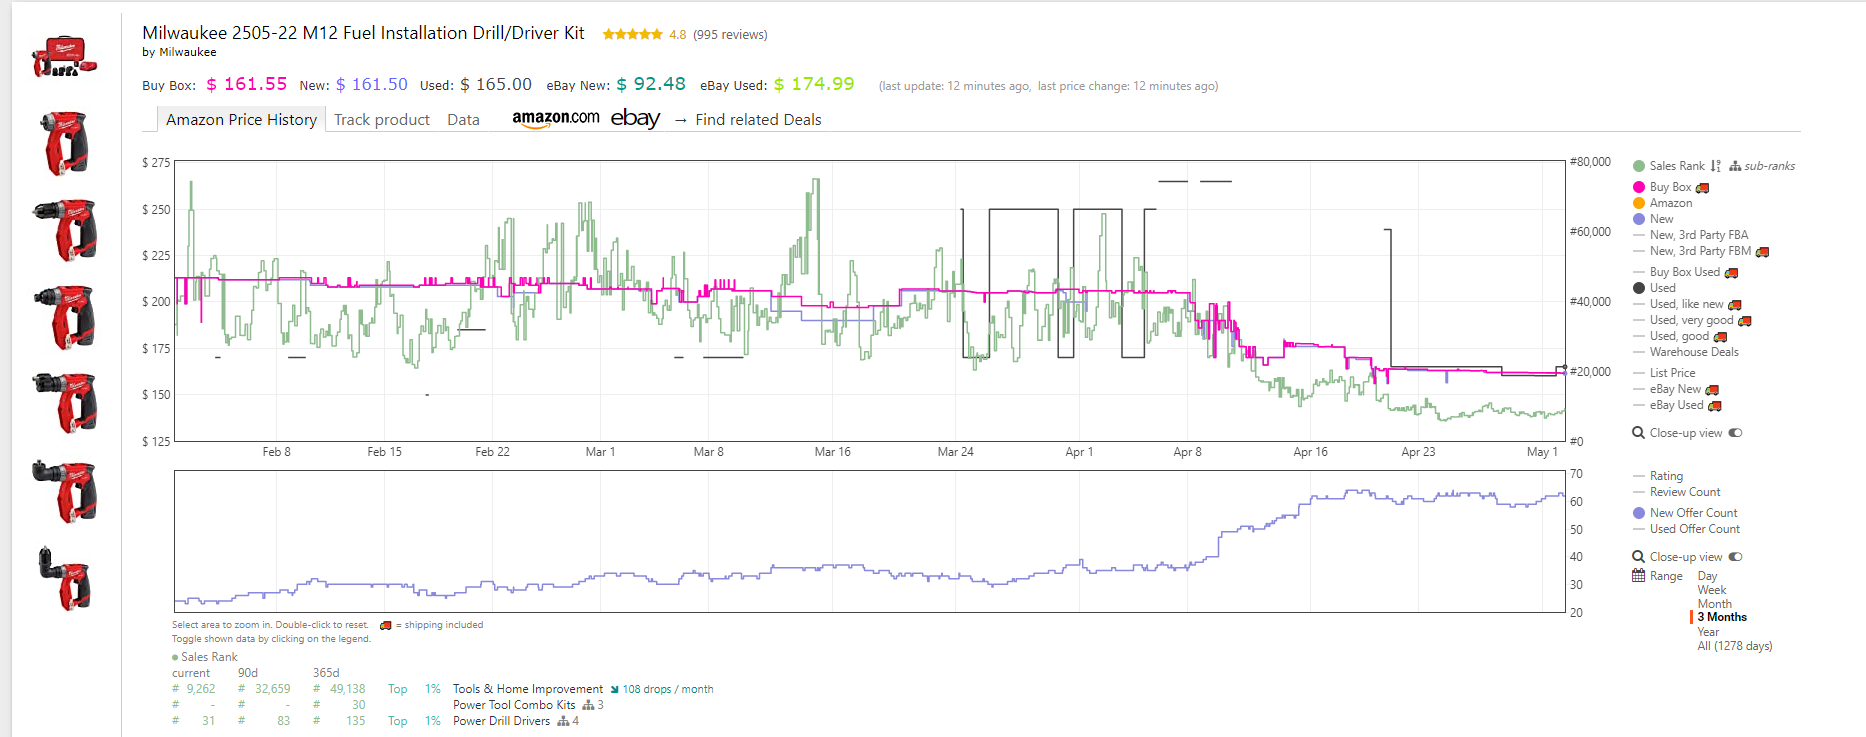Click the eBay Used price $ 174.99
Screen dimensions: 1866x737
click(x=814, y=84)
